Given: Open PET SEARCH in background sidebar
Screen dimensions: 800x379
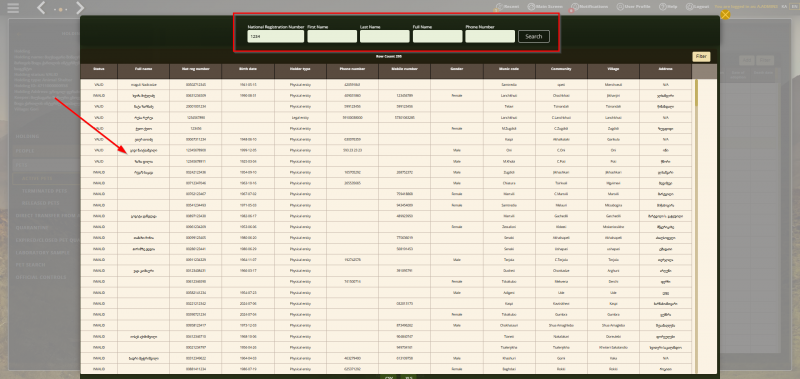Looking at the screenshot, I should (x=30, y=265).
